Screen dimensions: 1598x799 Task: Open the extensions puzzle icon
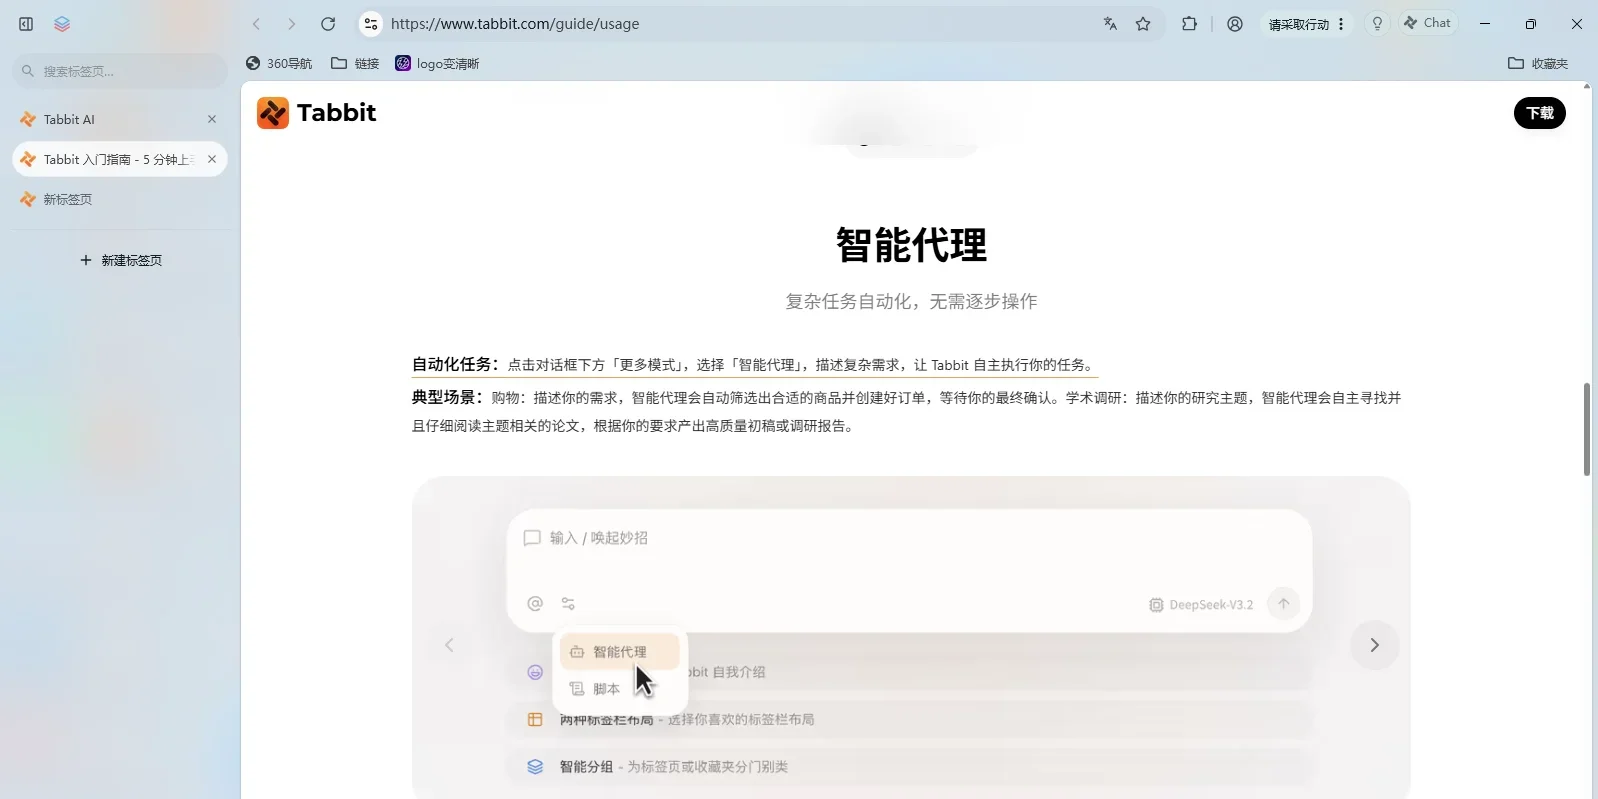1189,24
